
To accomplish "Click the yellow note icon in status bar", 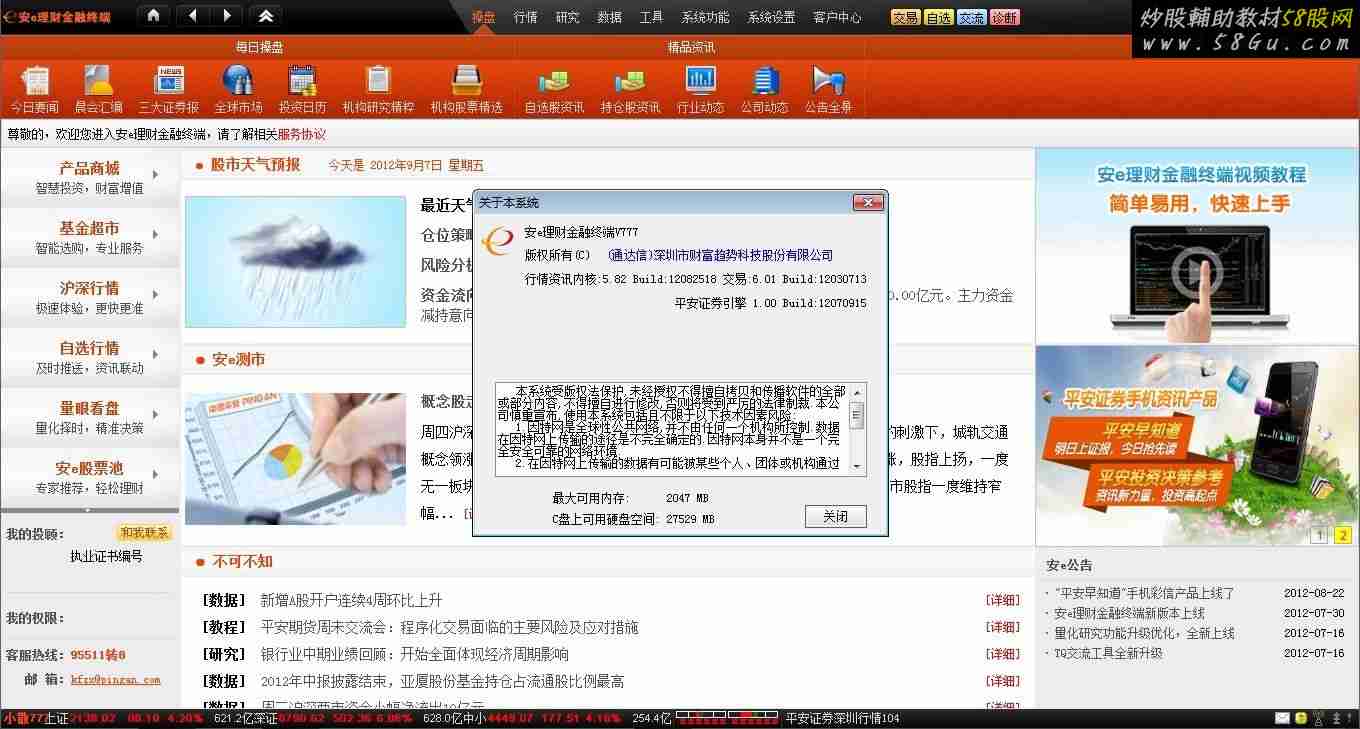I will [x=1301, y=719].
